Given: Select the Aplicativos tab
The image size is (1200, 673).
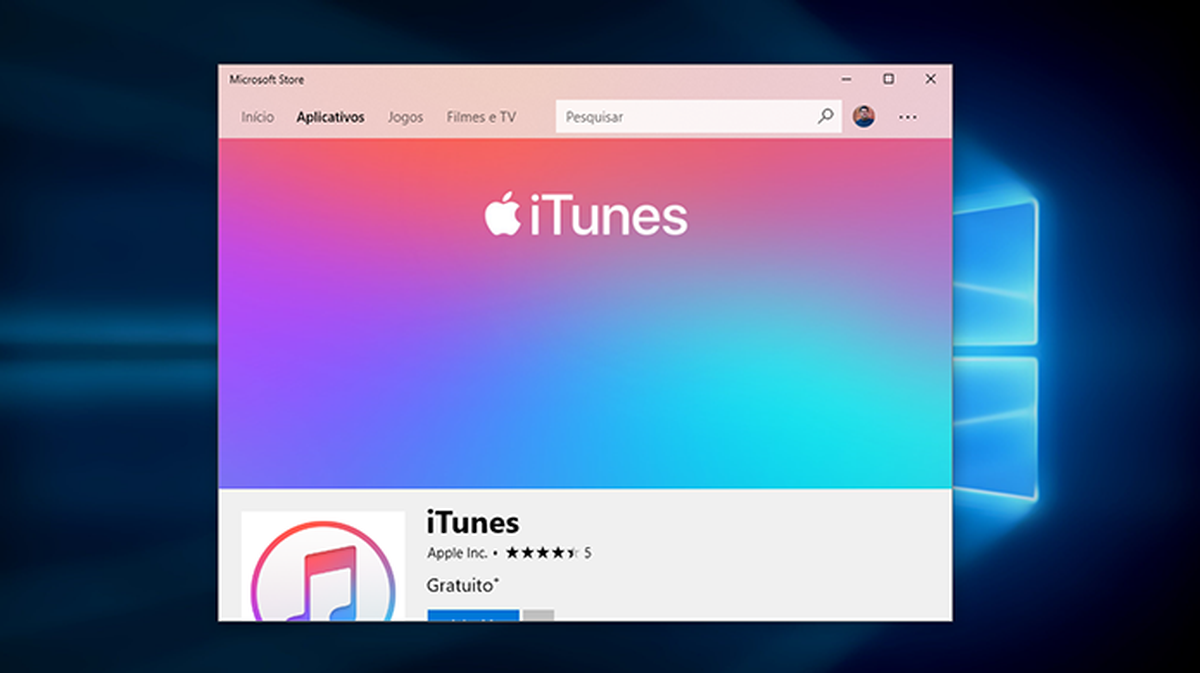Looking at the screenshot, I should [330, 117].
